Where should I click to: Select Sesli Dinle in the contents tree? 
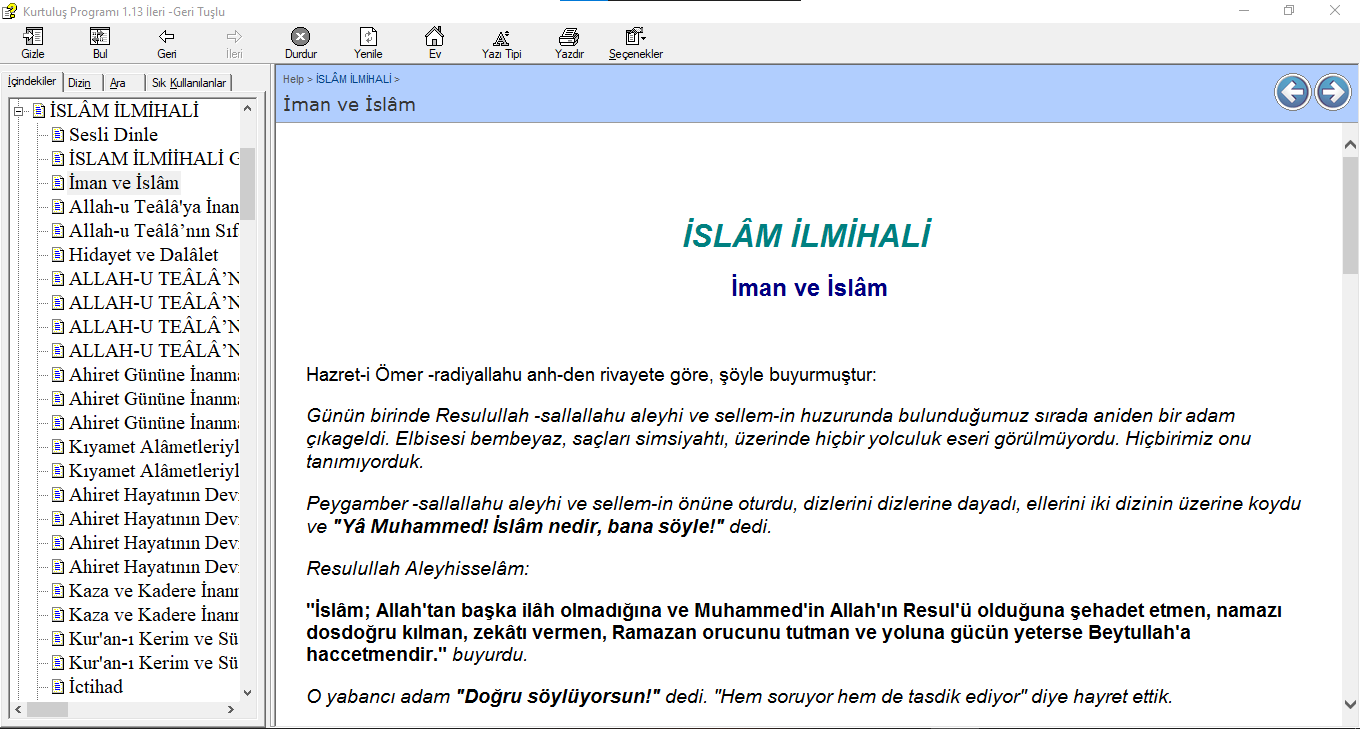point(113,135)
